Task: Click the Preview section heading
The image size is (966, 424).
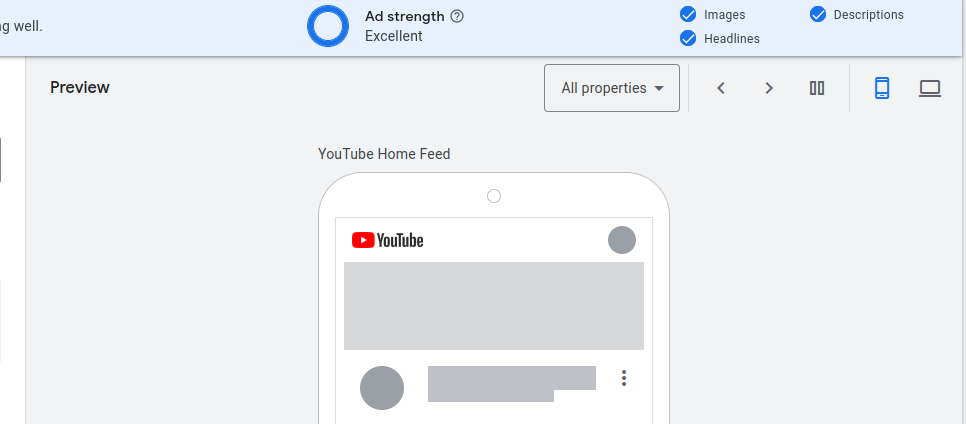Action: (x=80, y=88)
